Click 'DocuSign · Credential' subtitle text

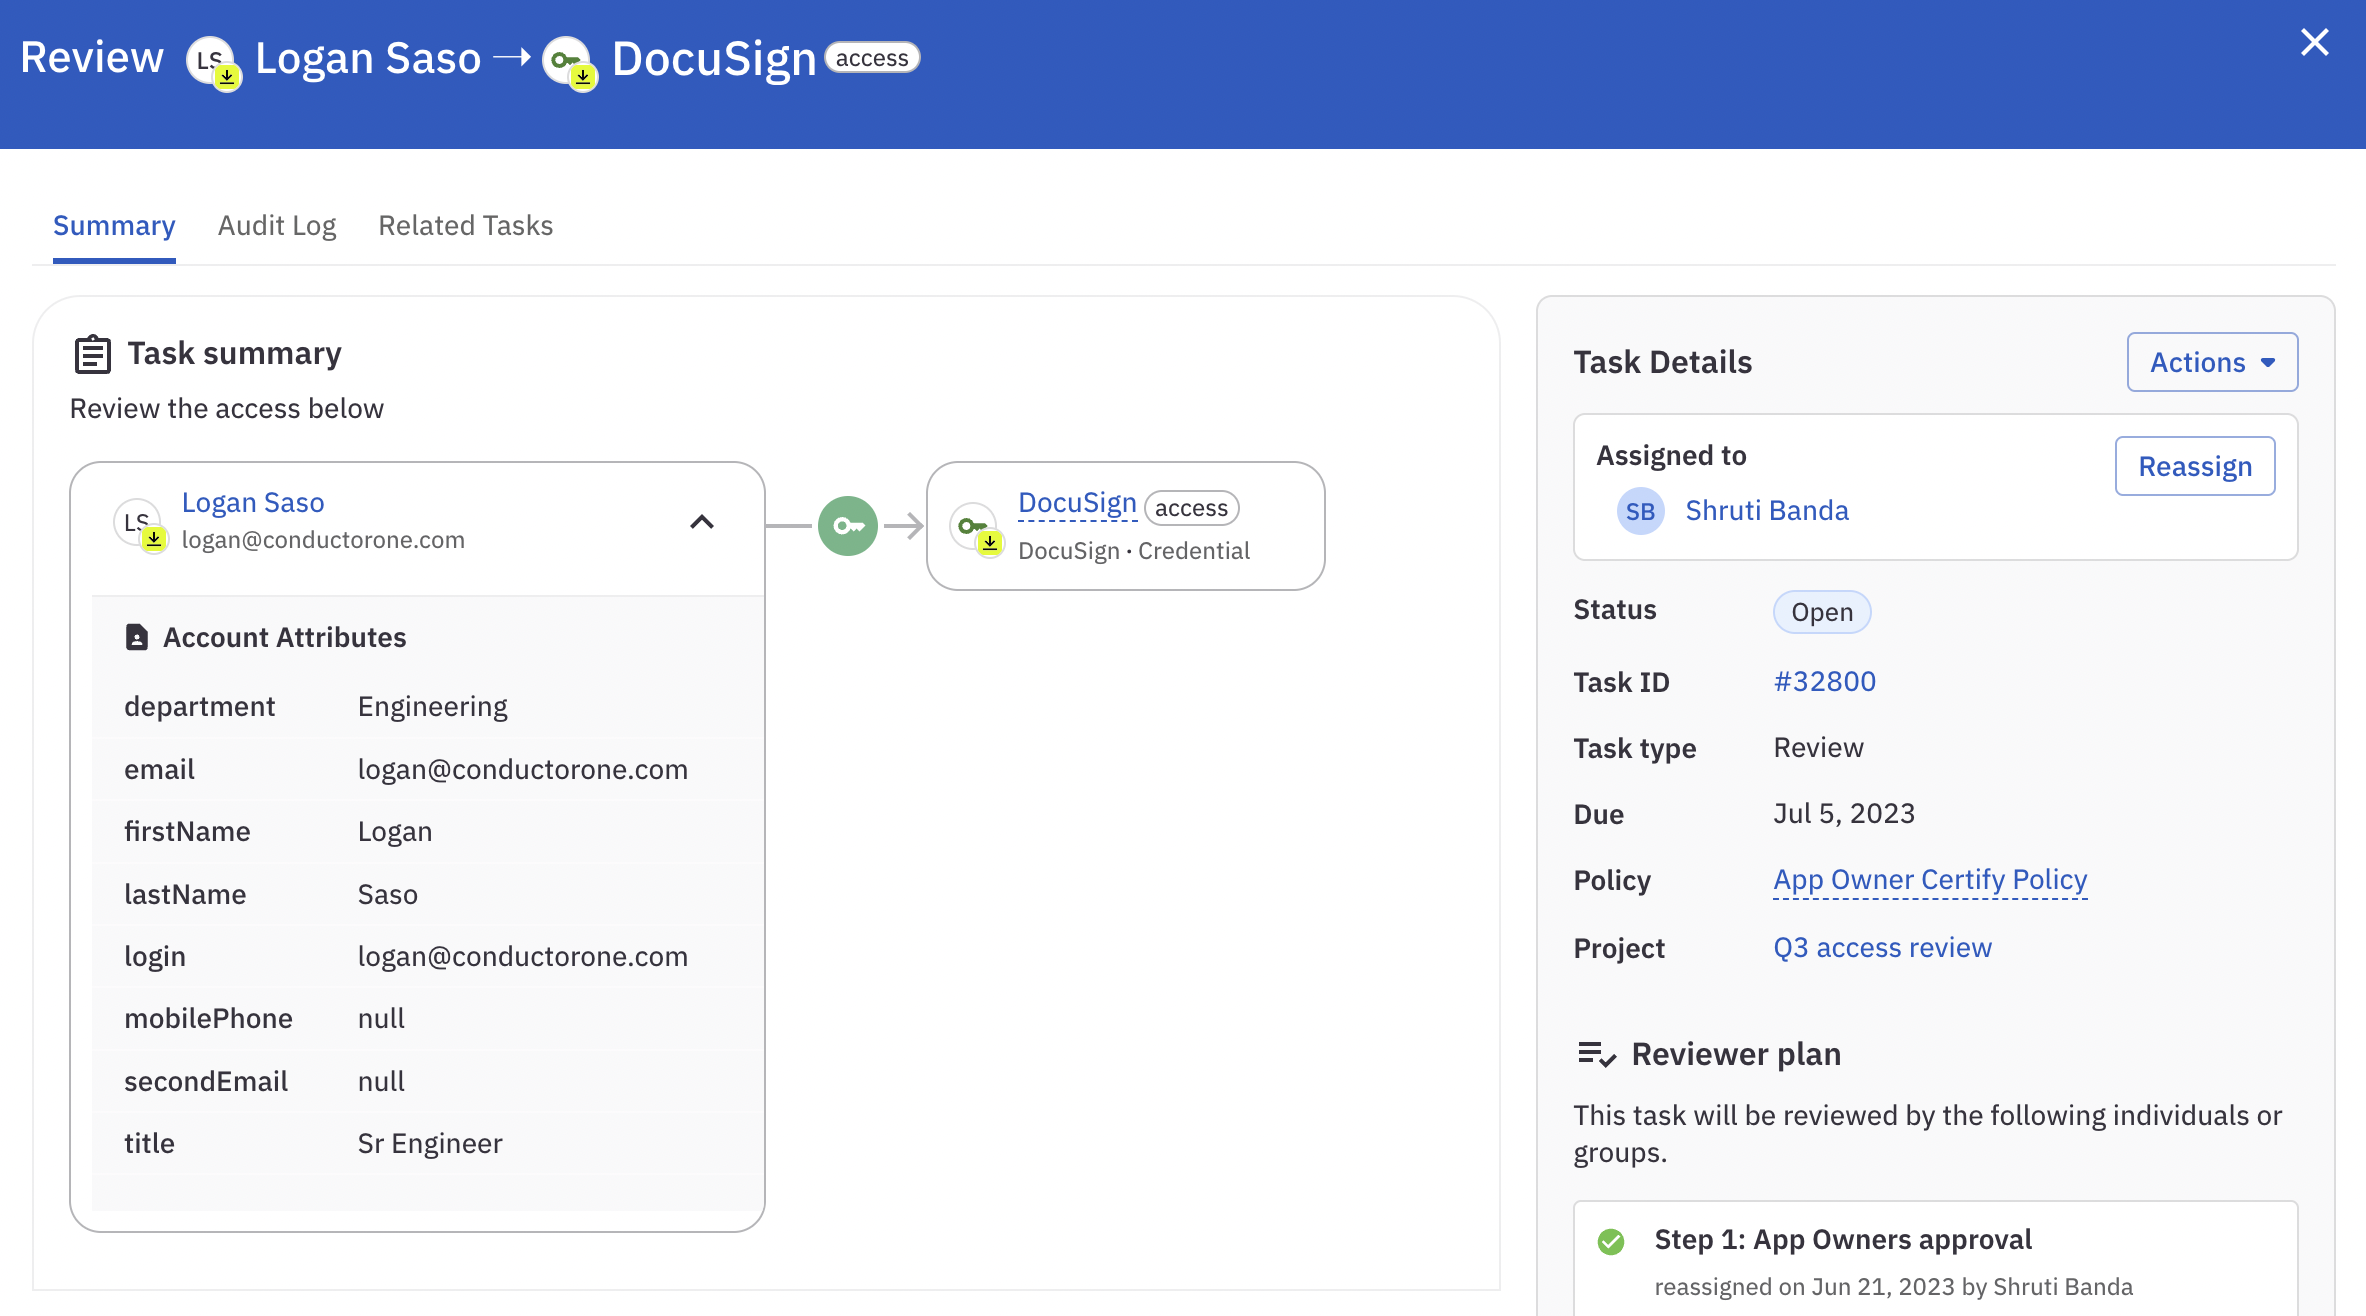point(1134,551)
